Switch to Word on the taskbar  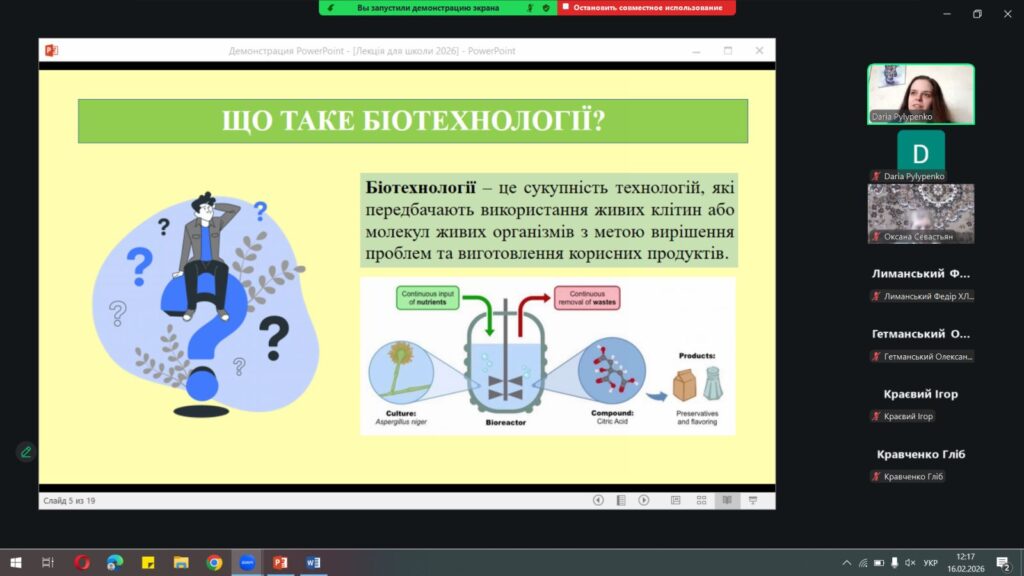click(313, 562)
